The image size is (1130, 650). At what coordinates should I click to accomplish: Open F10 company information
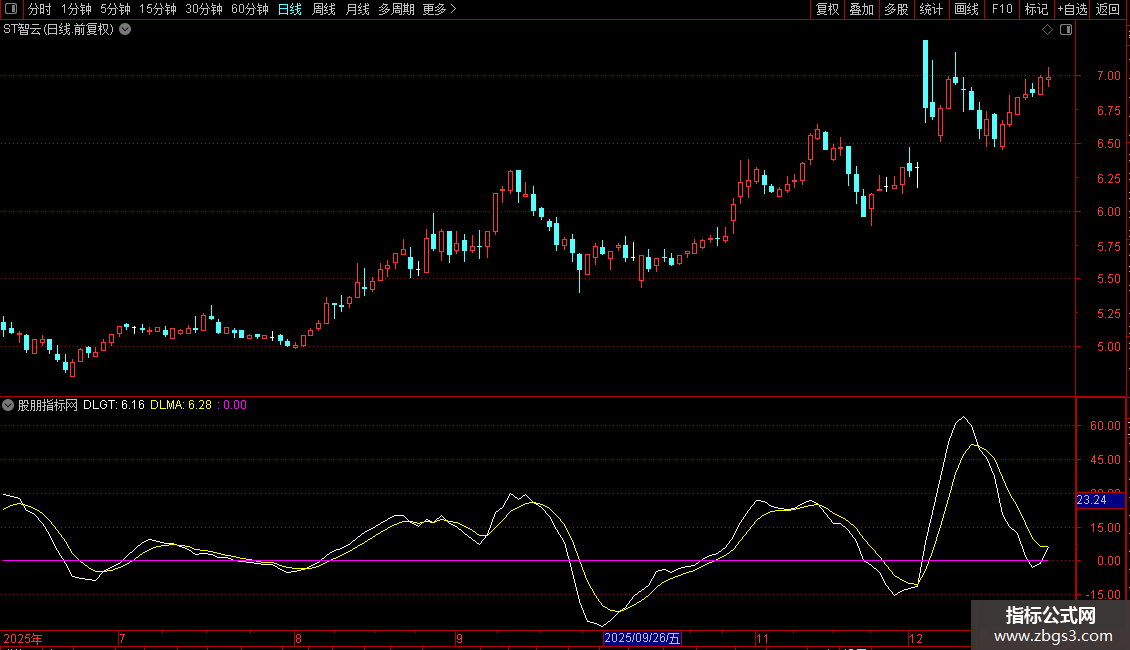(1002, 9)
